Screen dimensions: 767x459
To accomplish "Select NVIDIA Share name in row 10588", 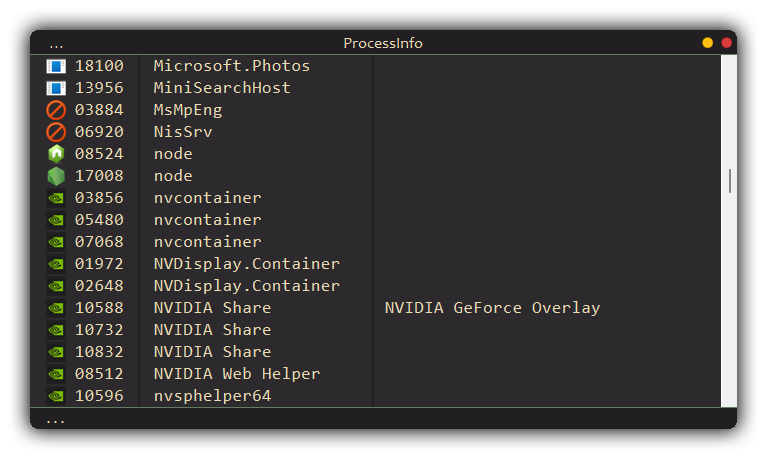I will (x=212, y=308).
